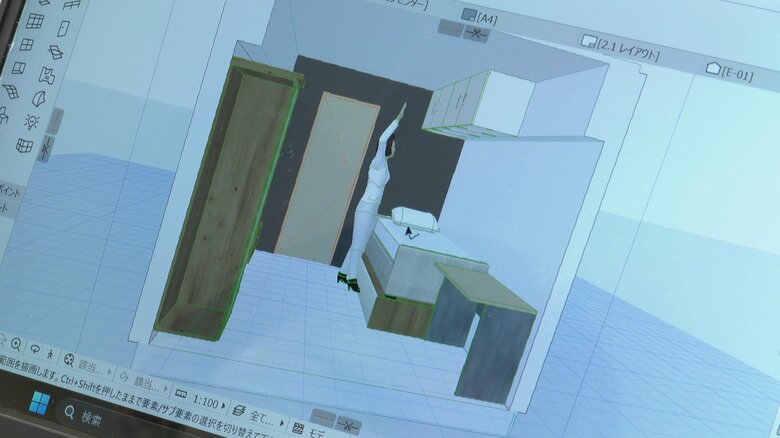Click the Windows Start button
The image size is (780, 438).
tap(39, 402)
